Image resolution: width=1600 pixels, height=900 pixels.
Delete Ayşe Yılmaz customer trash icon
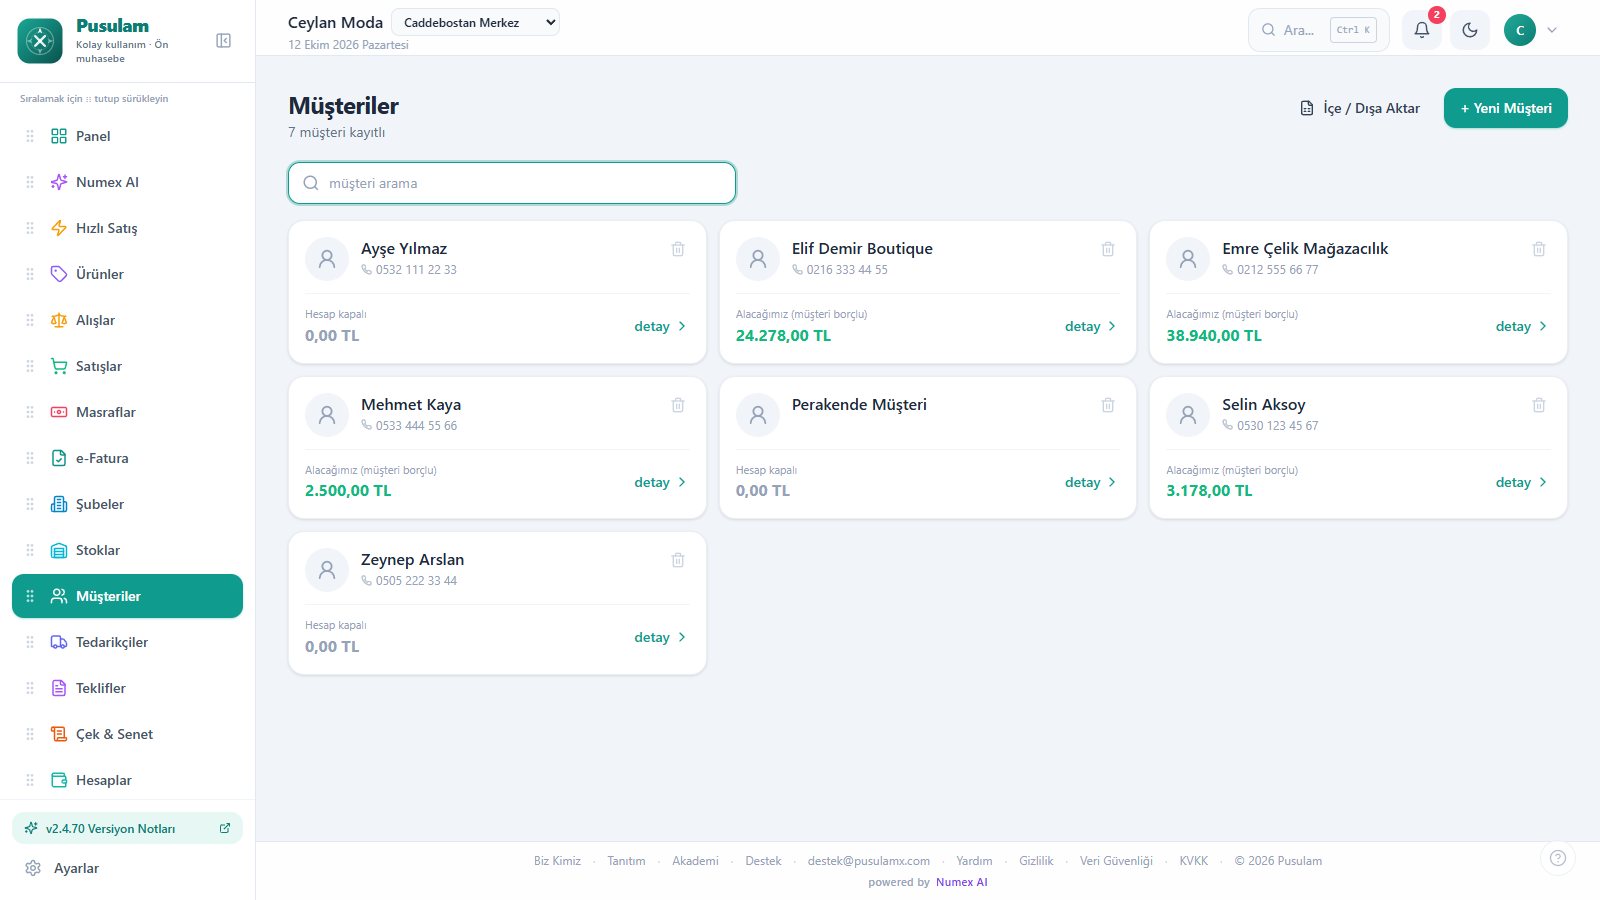pos(678,249)
